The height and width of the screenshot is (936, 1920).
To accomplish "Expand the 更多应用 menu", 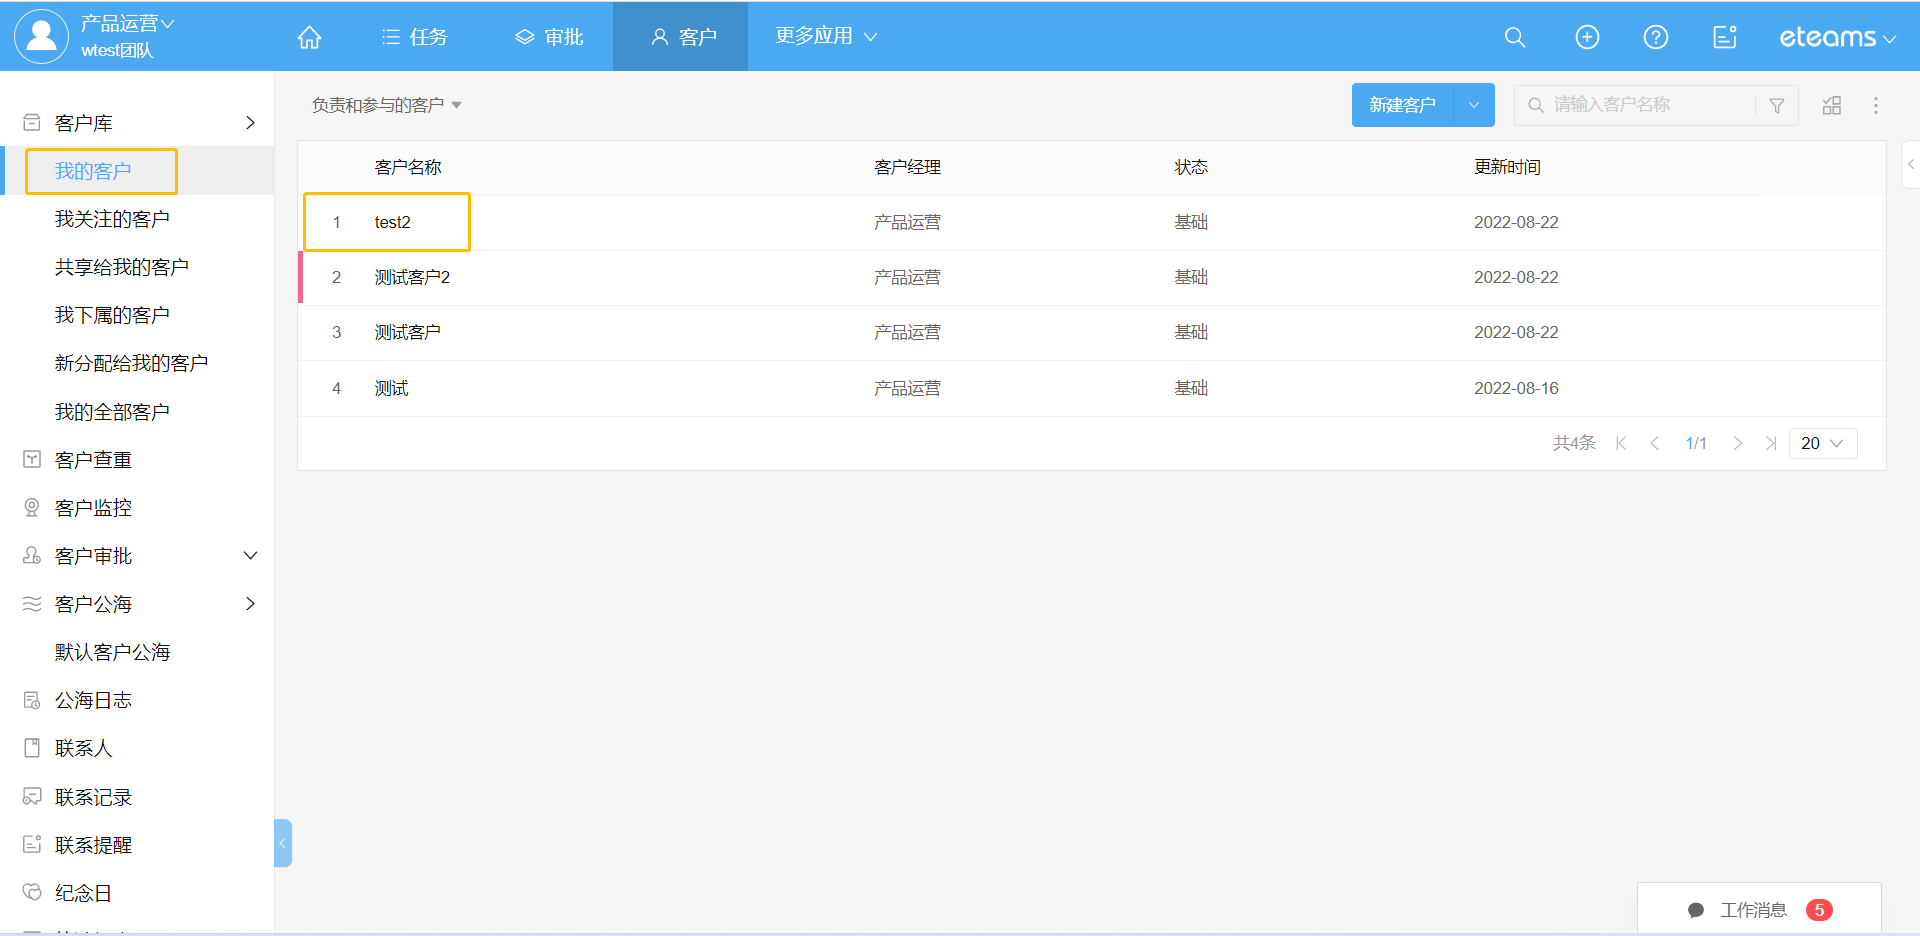I will 826,36.
